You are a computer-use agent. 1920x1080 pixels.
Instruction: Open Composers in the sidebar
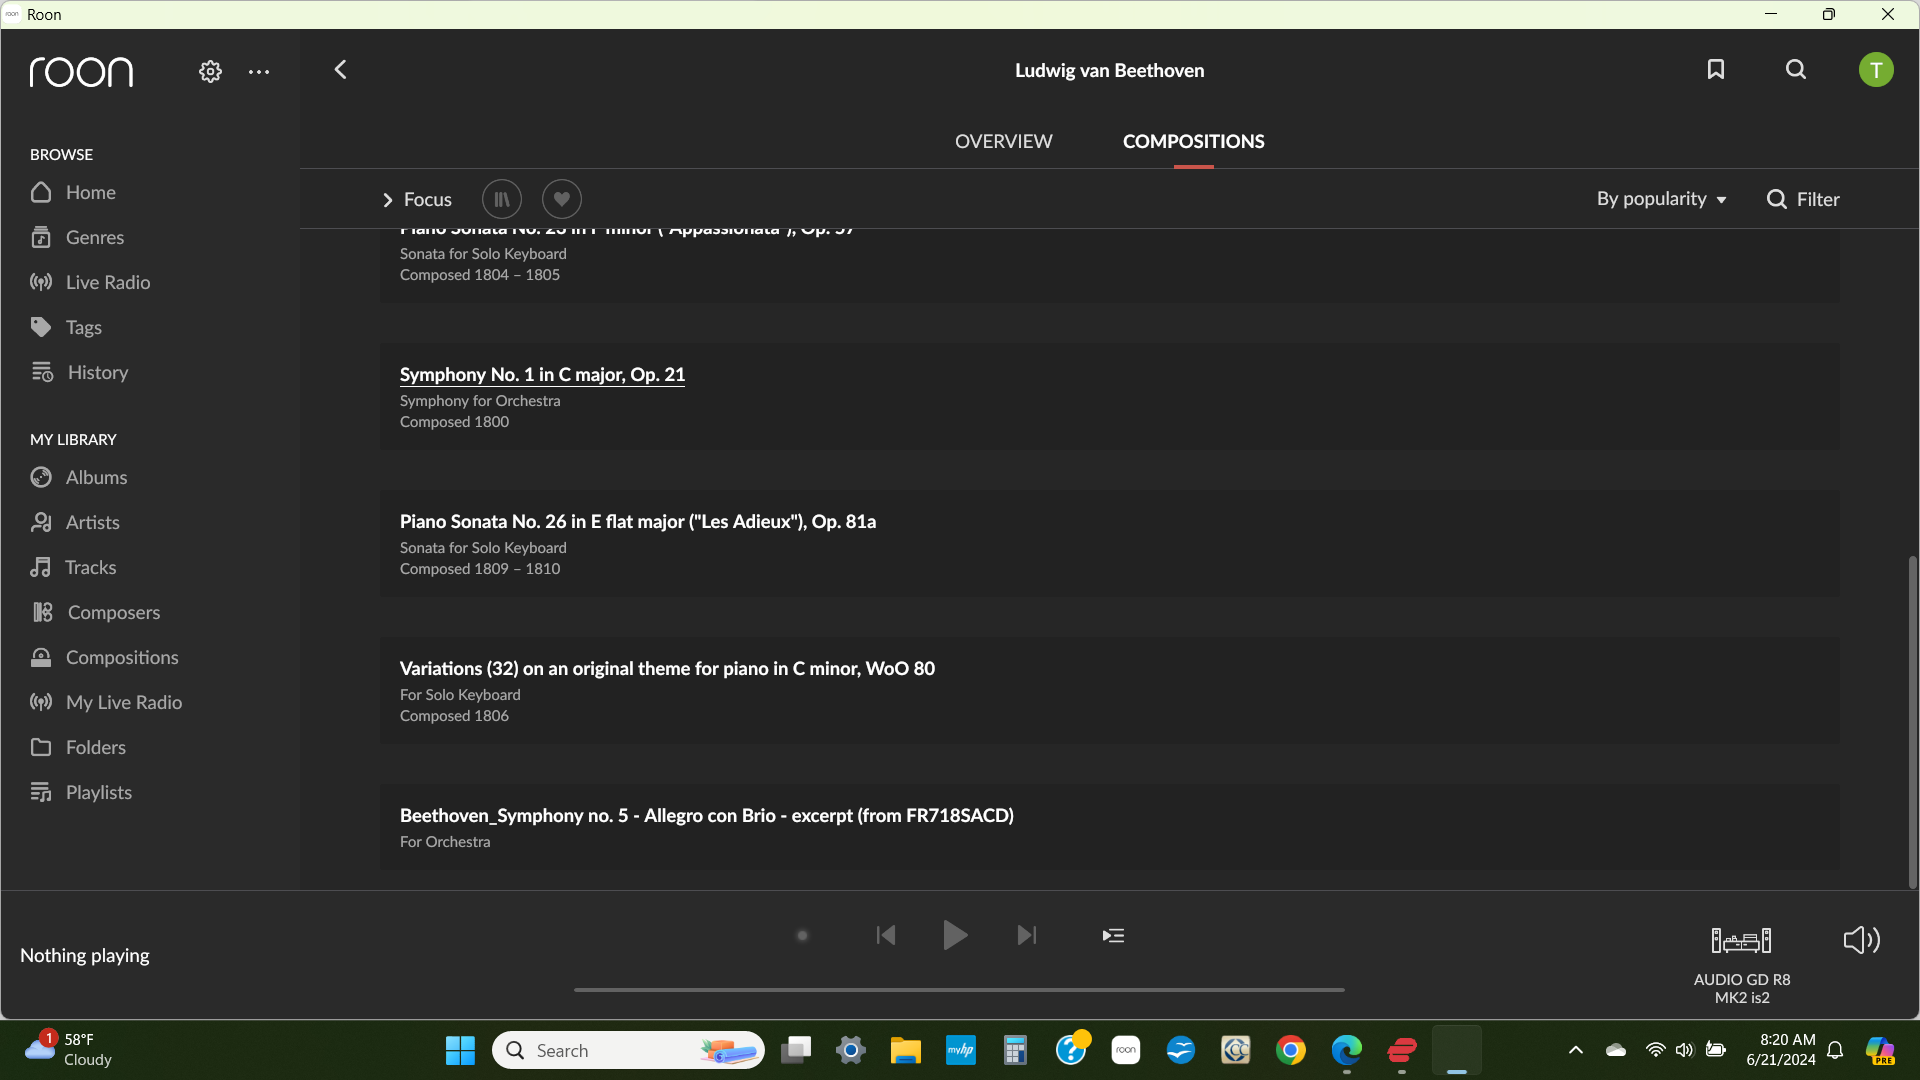113,612
